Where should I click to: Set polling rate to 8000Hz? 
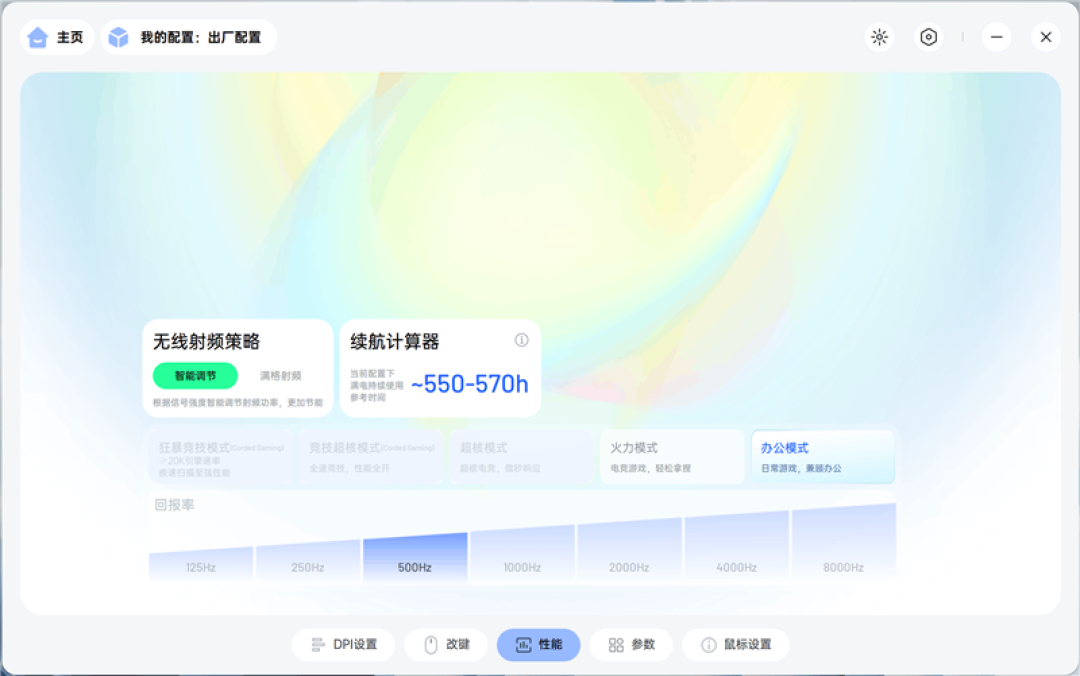click(x=844, y=544)
